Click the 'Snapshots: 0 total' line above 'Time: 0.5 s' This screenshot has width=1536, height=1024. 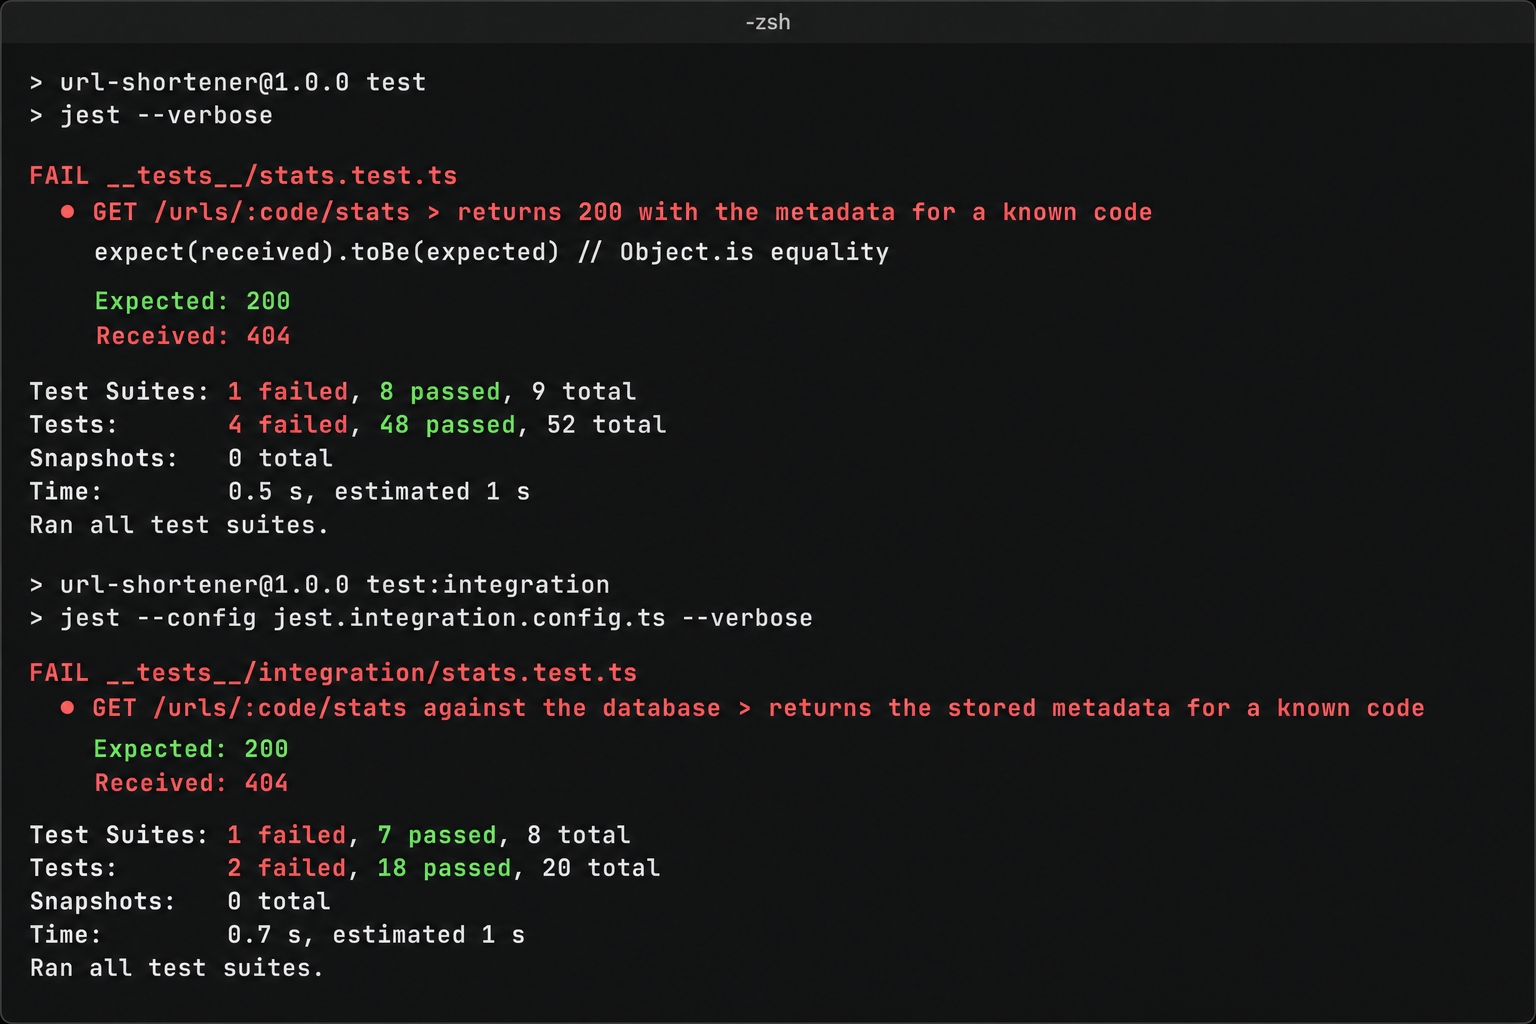pyautogui.click(x=181, y=458)
